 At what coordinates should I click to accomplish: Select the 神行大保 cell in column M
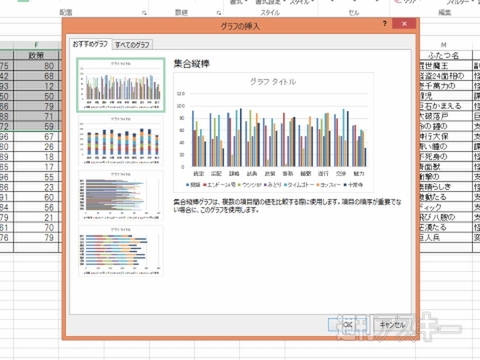(446, 136)
